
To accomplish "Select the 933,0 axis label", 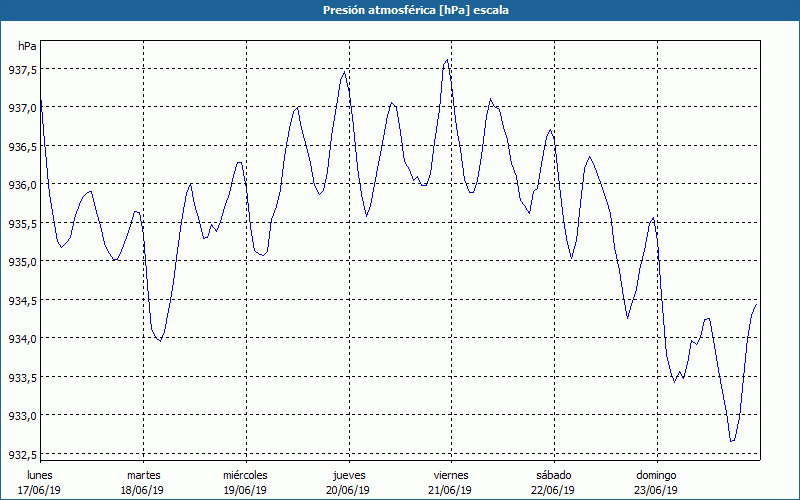I will tap(22, 417).
